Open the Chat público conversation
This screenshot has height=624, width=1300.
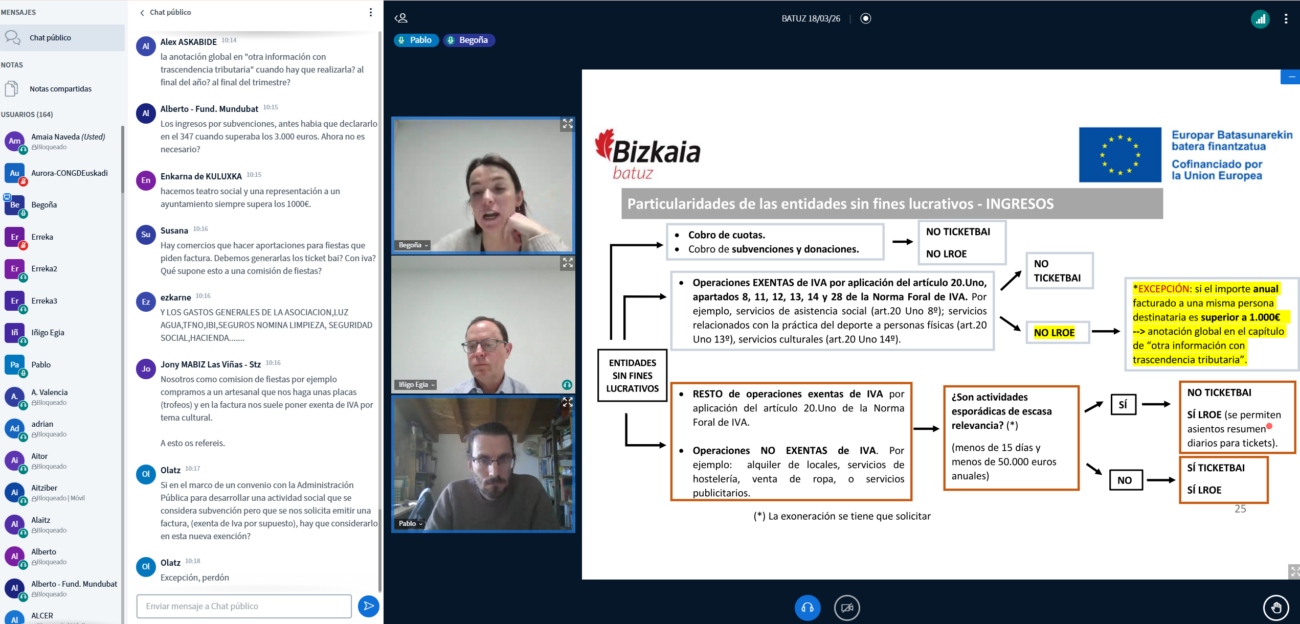click(50, 38)
